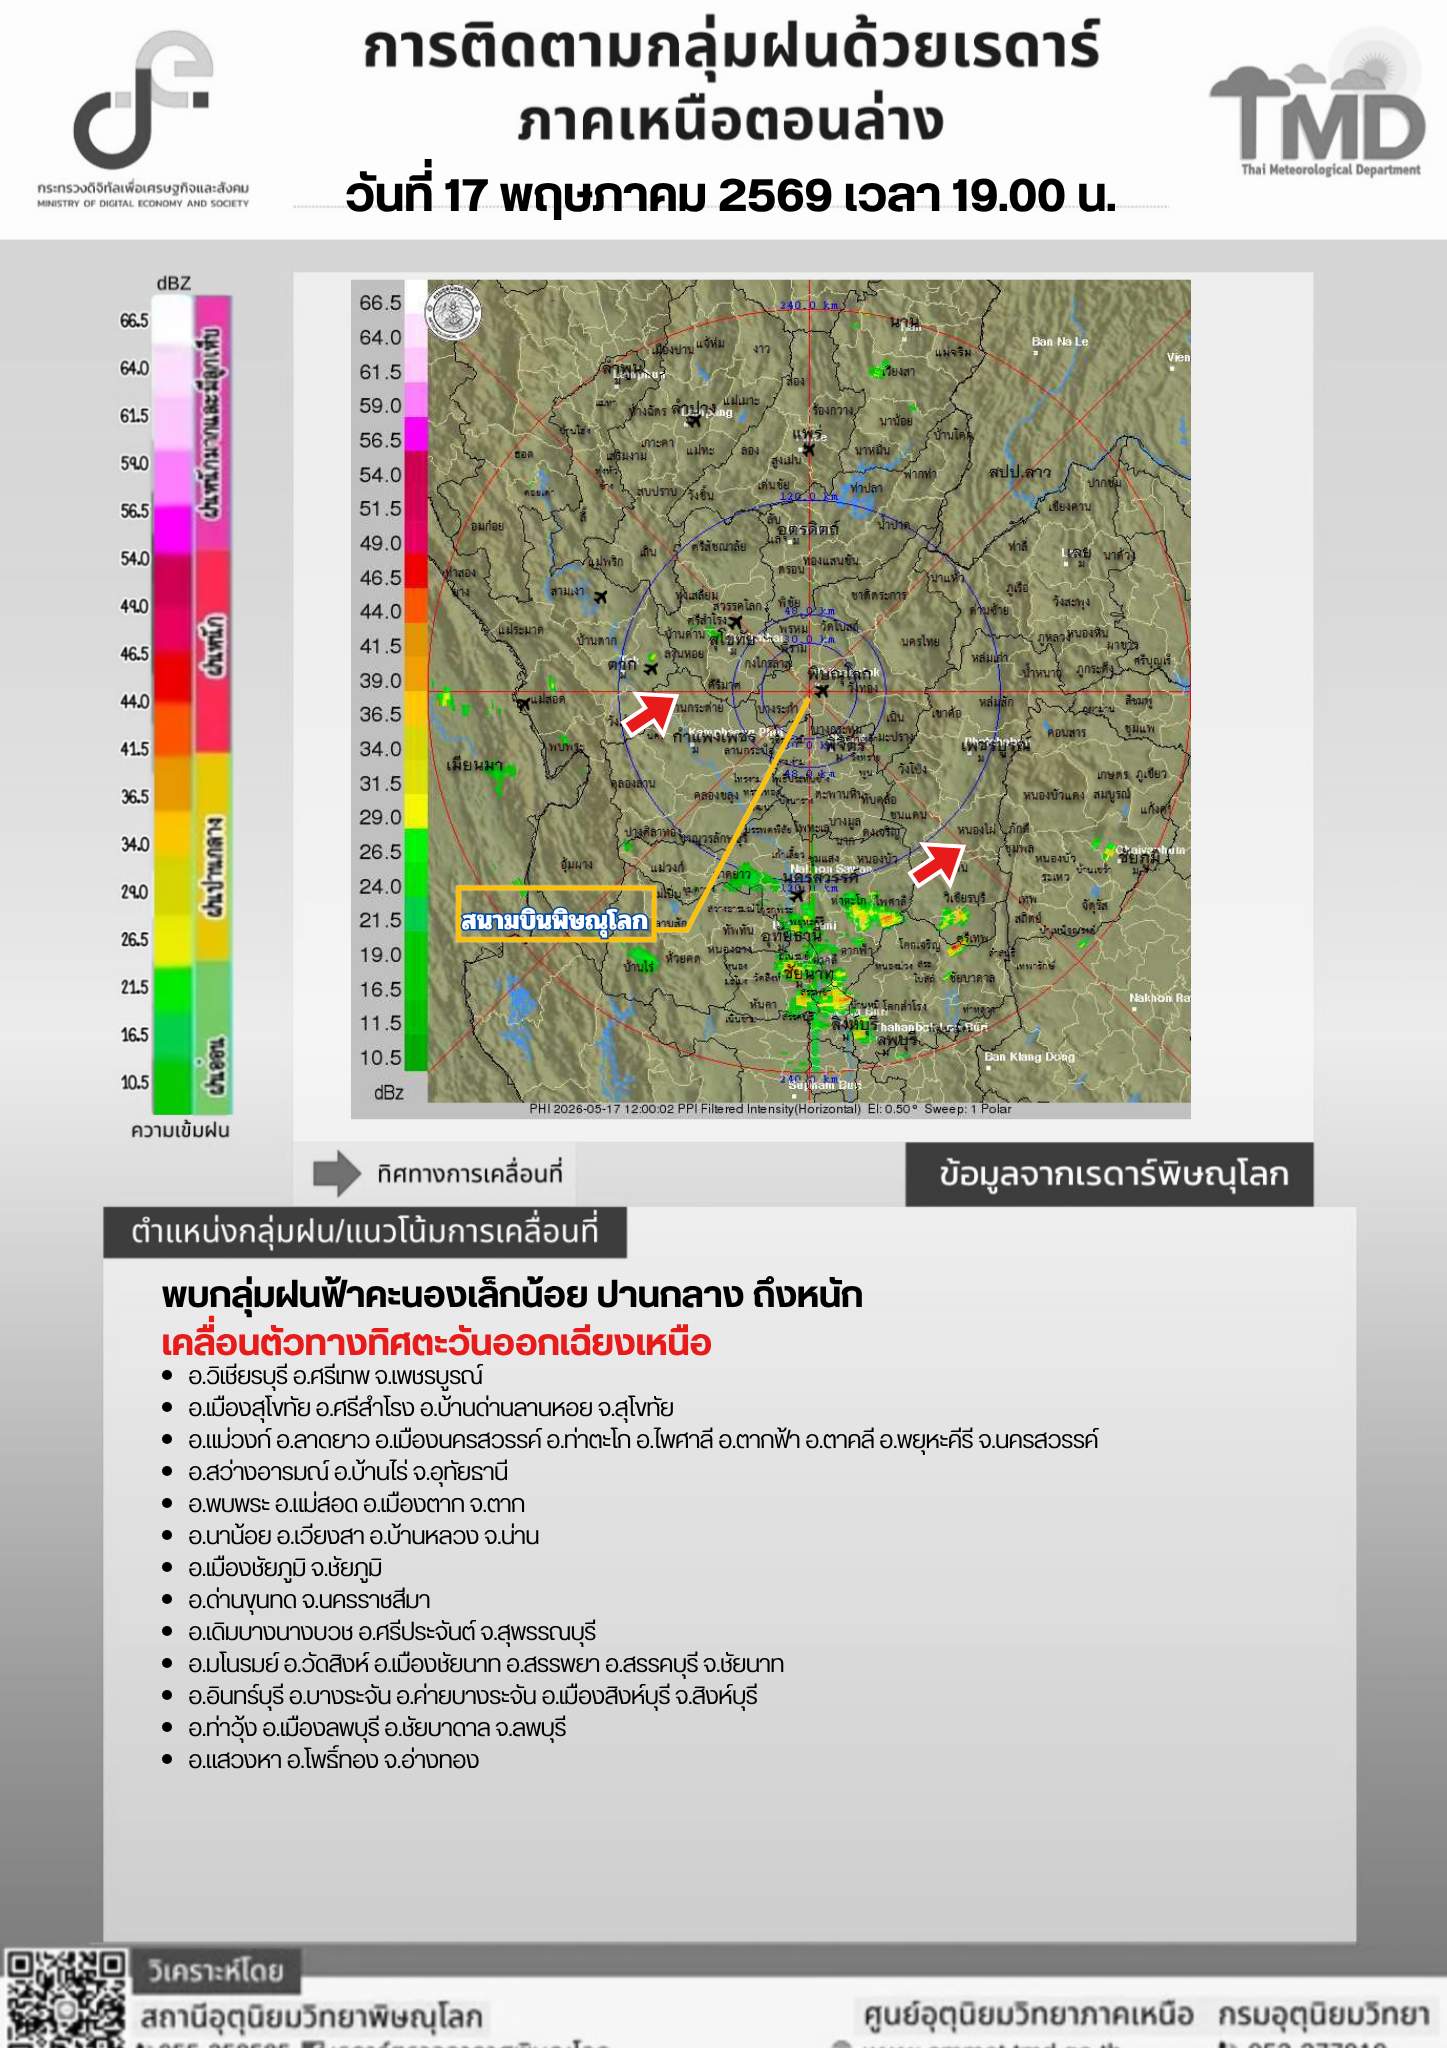Click กรมอุตุนิยมวิทยา in the footer
This screenshot has width=1447, height=2048.
click(1324, 2014)
